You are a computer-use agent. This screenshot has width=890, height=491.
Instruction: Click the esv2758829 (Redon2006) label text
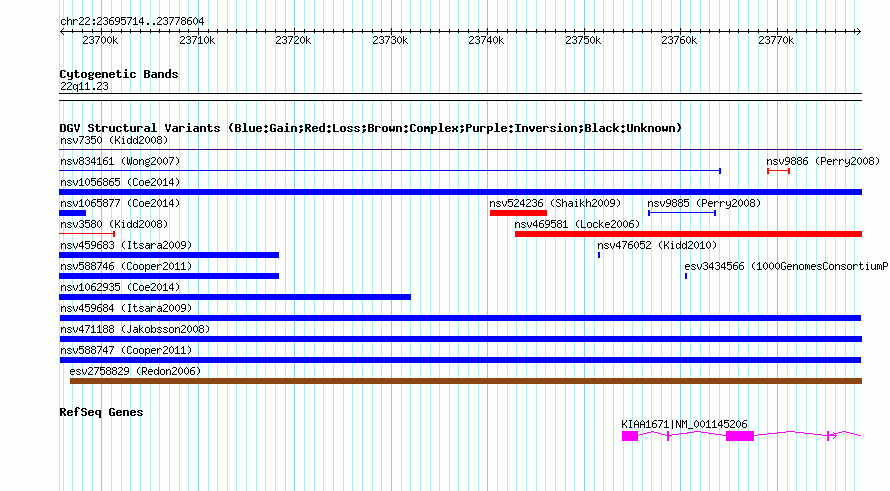(135, 371)
